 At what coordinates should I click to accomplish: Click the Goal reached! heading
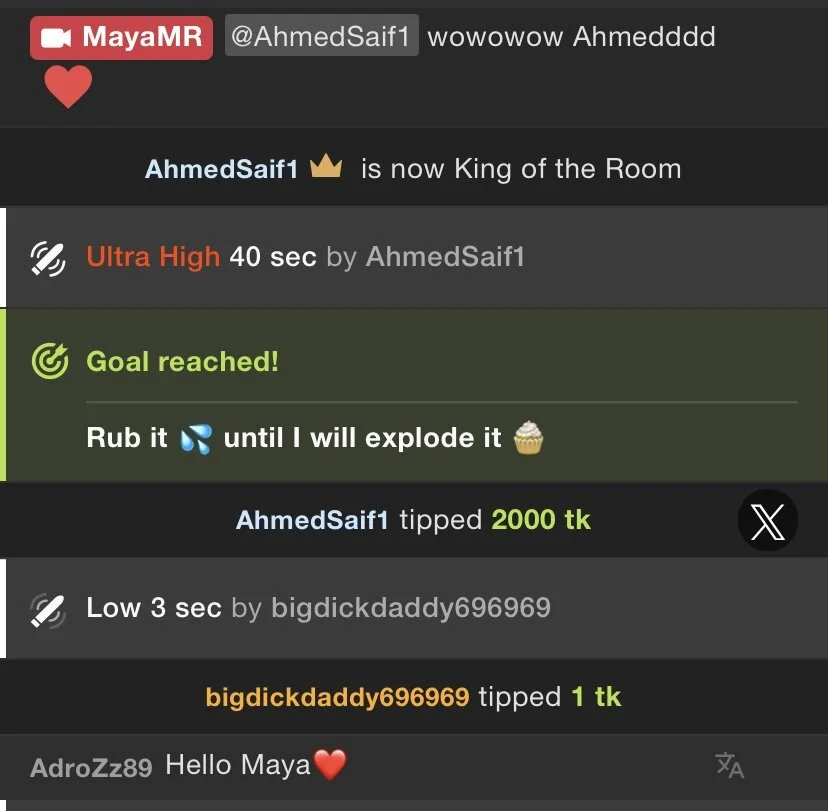(182, 362)
